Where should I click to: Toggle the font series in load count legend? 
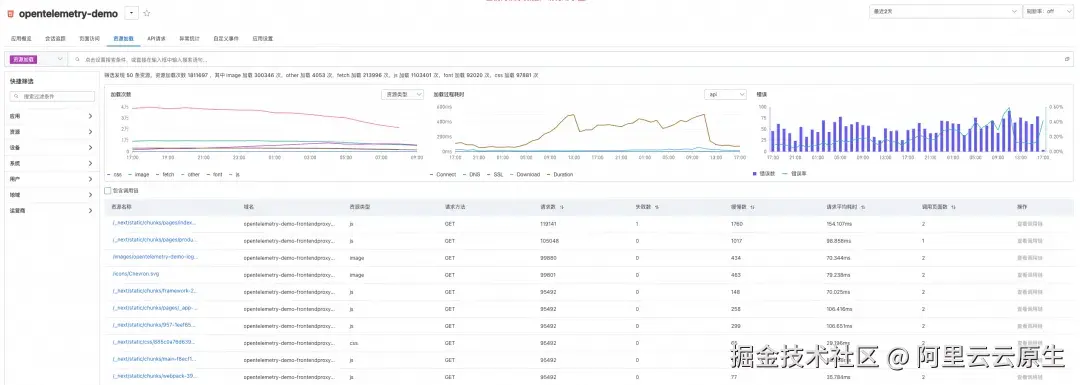[214, 174]
